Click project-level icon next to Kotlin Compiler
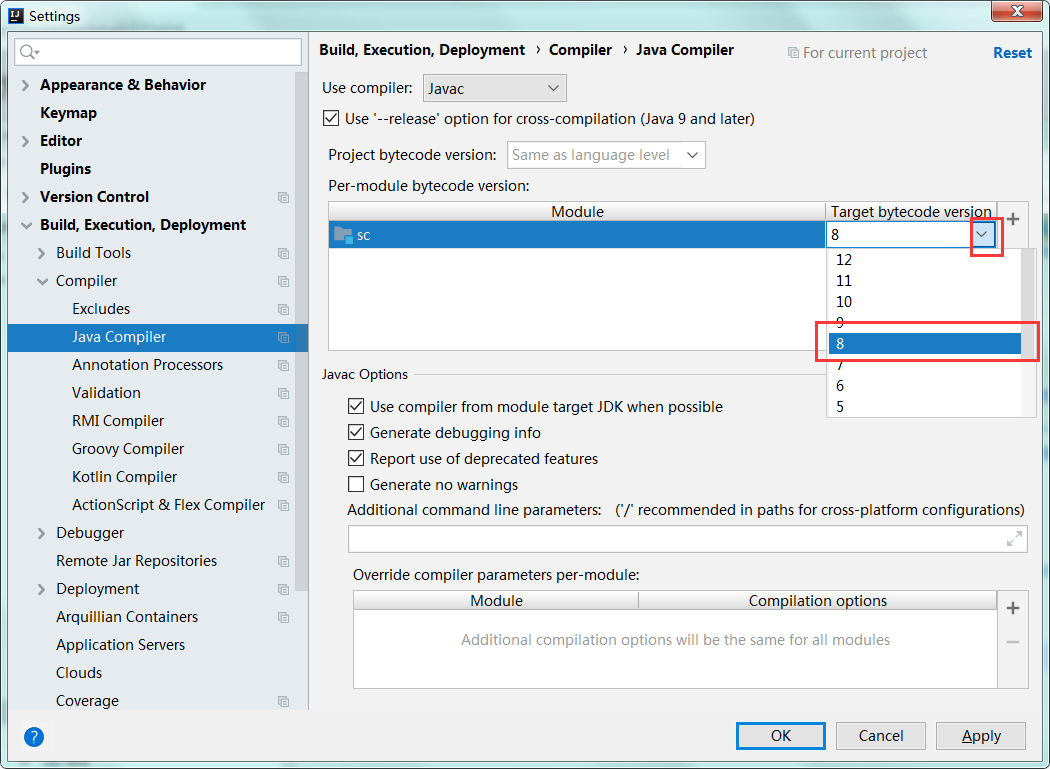Image resolution: width=1050 pixels, height=769 pixels. click(283, 478)
